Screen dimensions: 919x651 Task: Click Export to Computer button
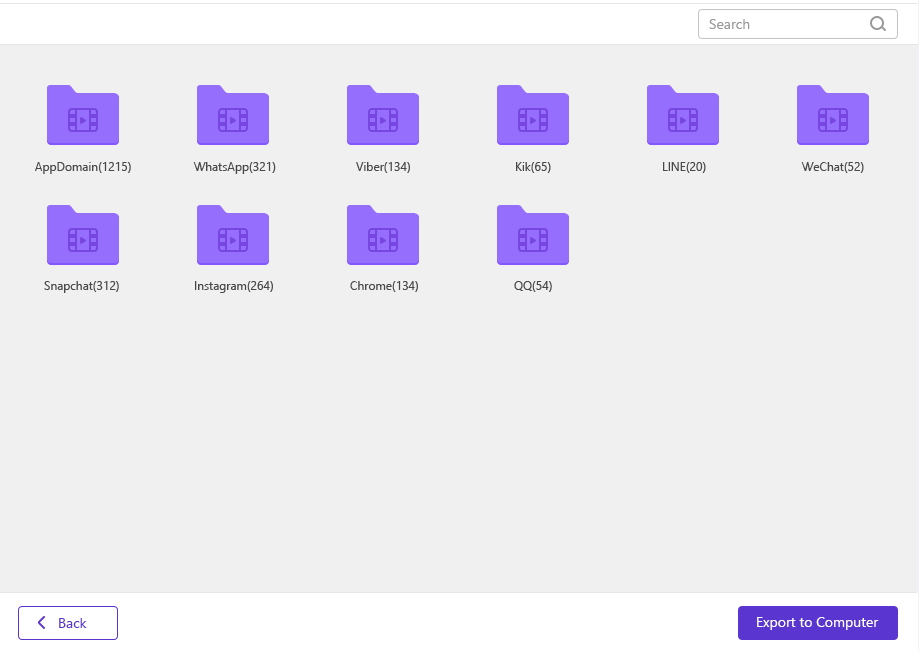818,623
